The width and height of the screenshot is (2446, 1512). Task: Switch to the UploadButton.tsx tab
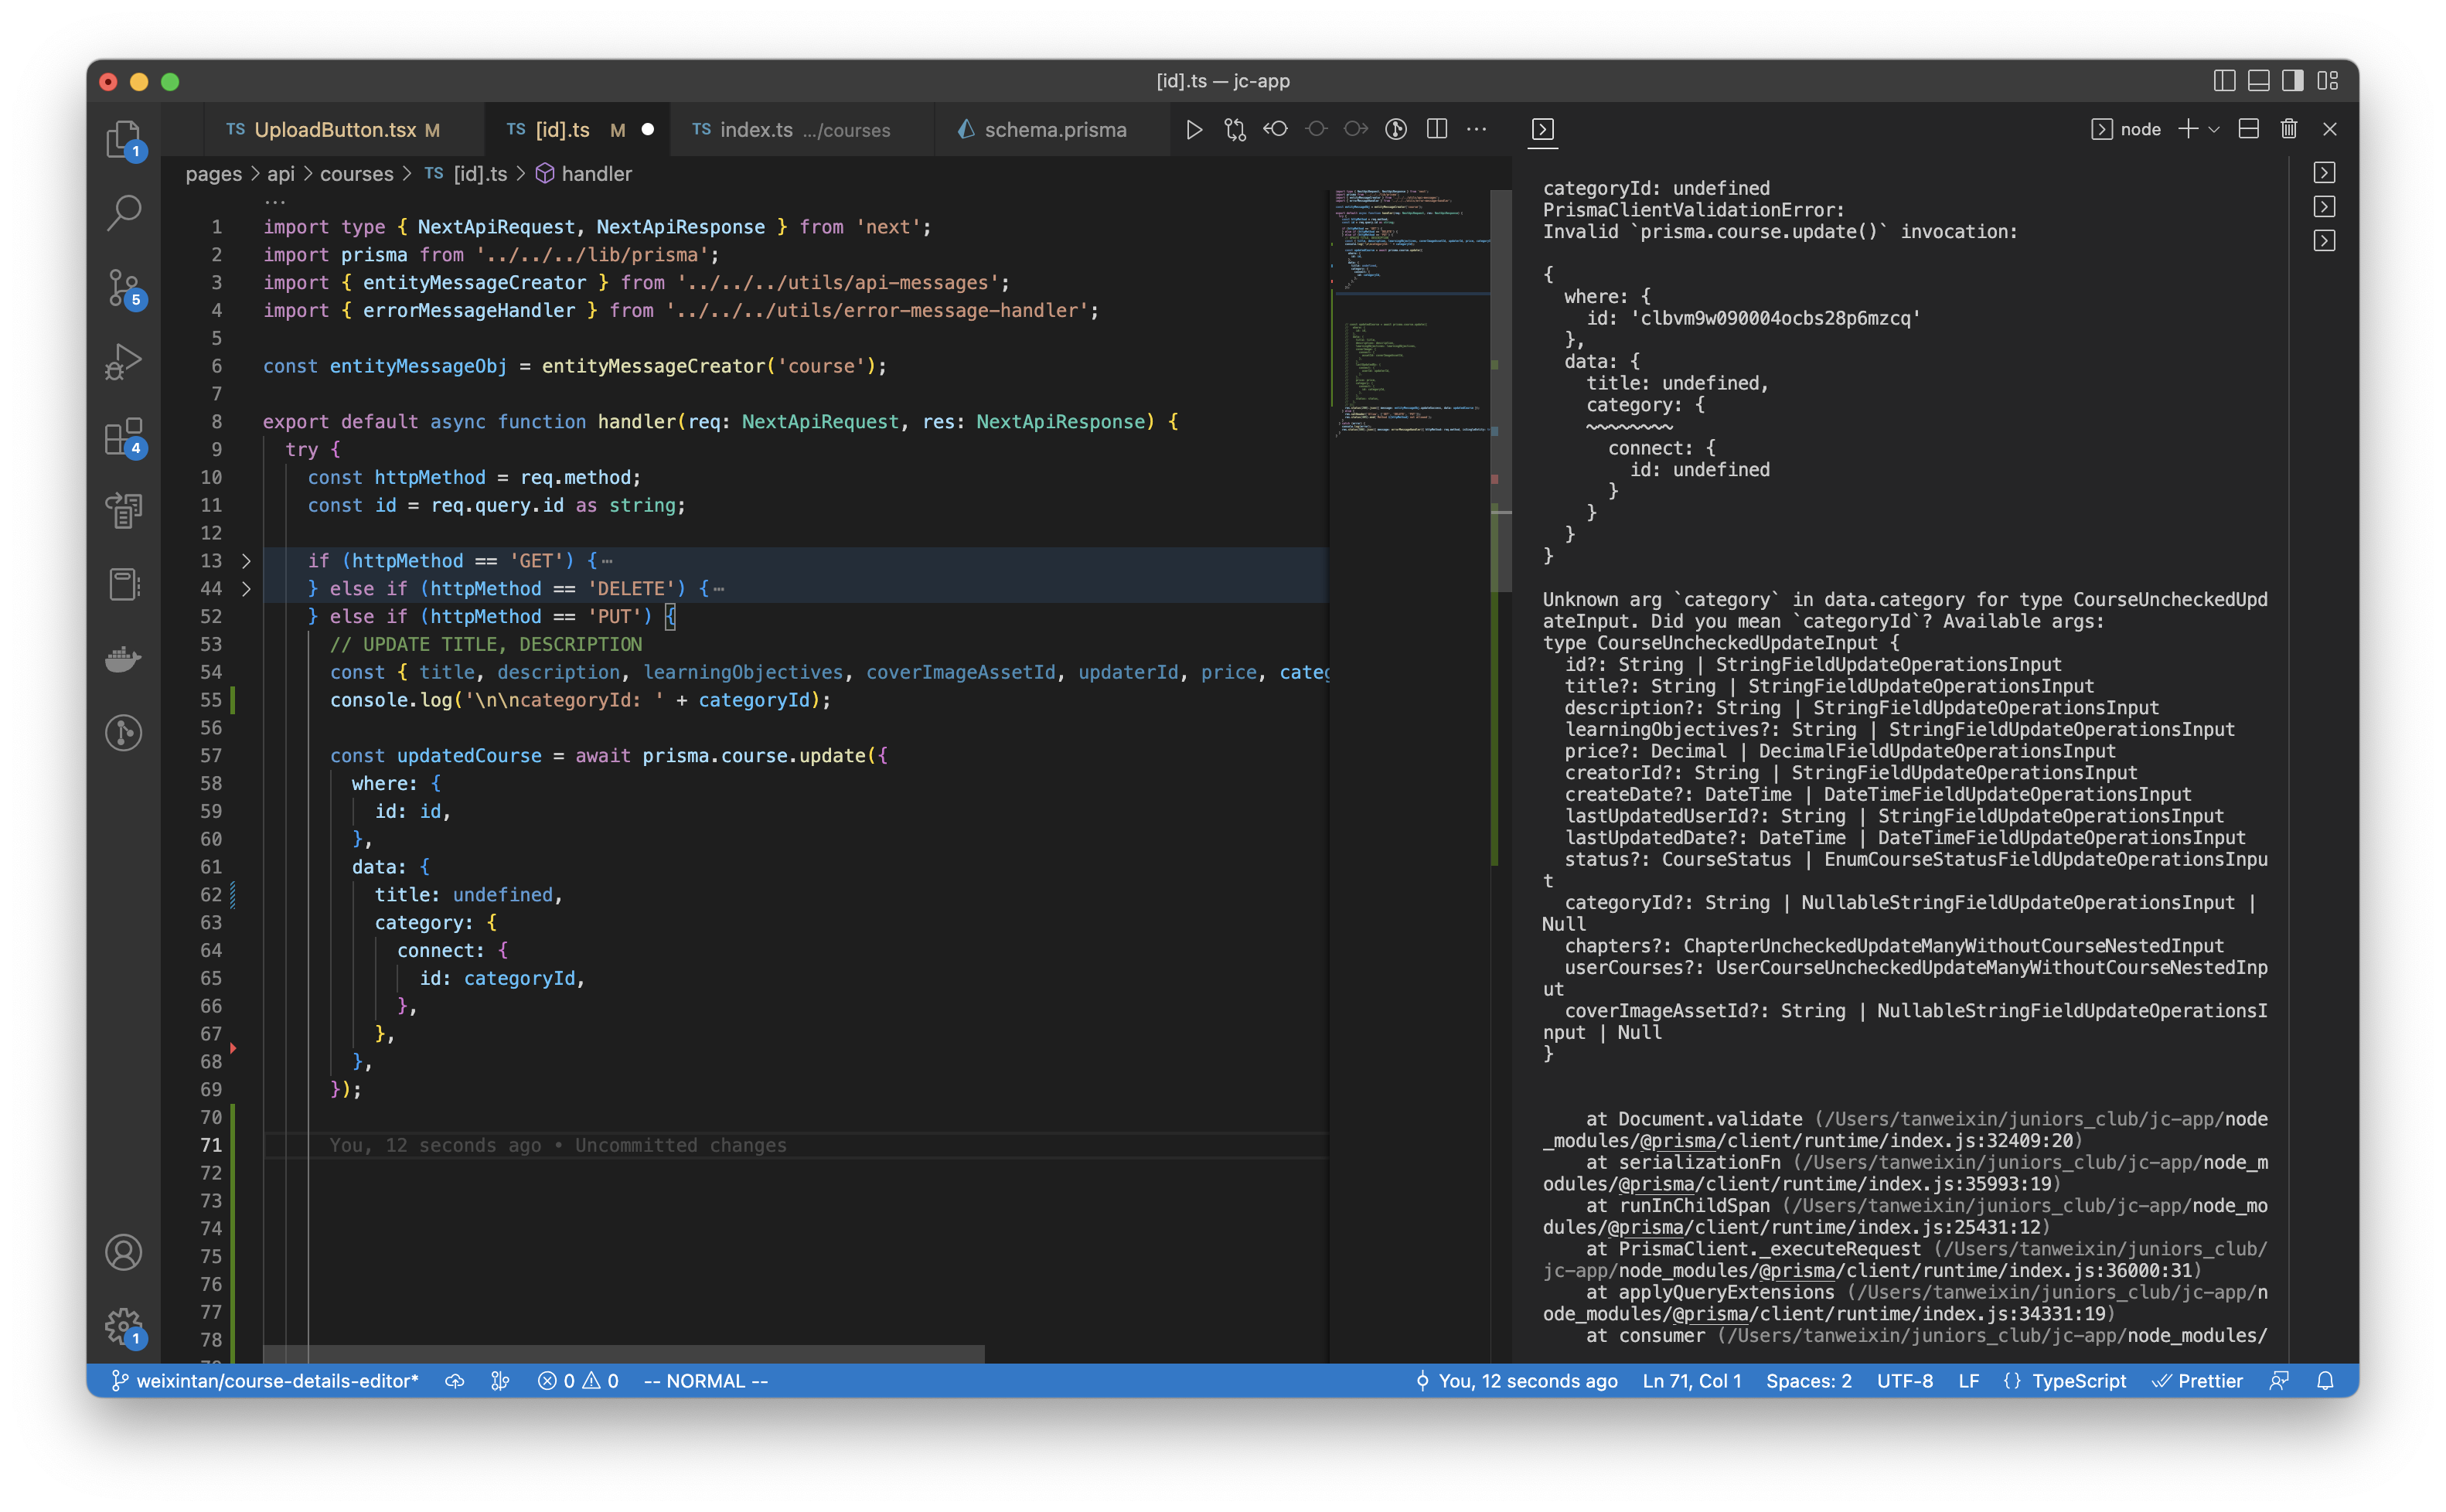coord(334,129)
